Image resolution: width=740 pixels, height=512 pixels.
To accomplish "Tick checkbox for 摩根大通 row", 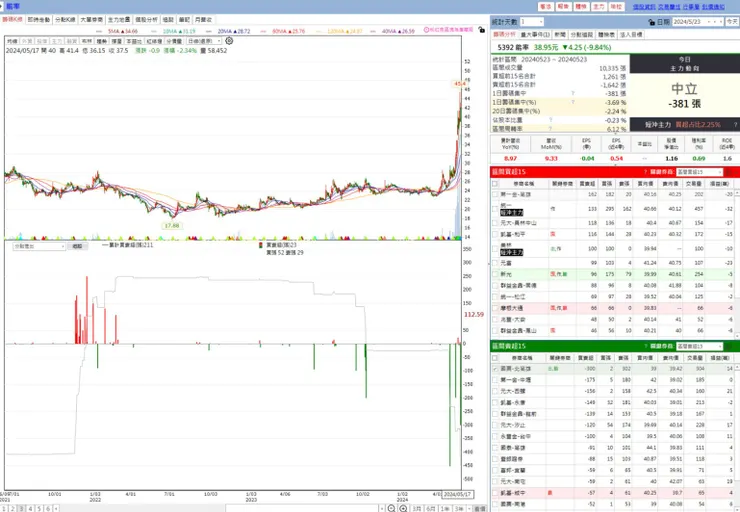I will click(495, 308).
